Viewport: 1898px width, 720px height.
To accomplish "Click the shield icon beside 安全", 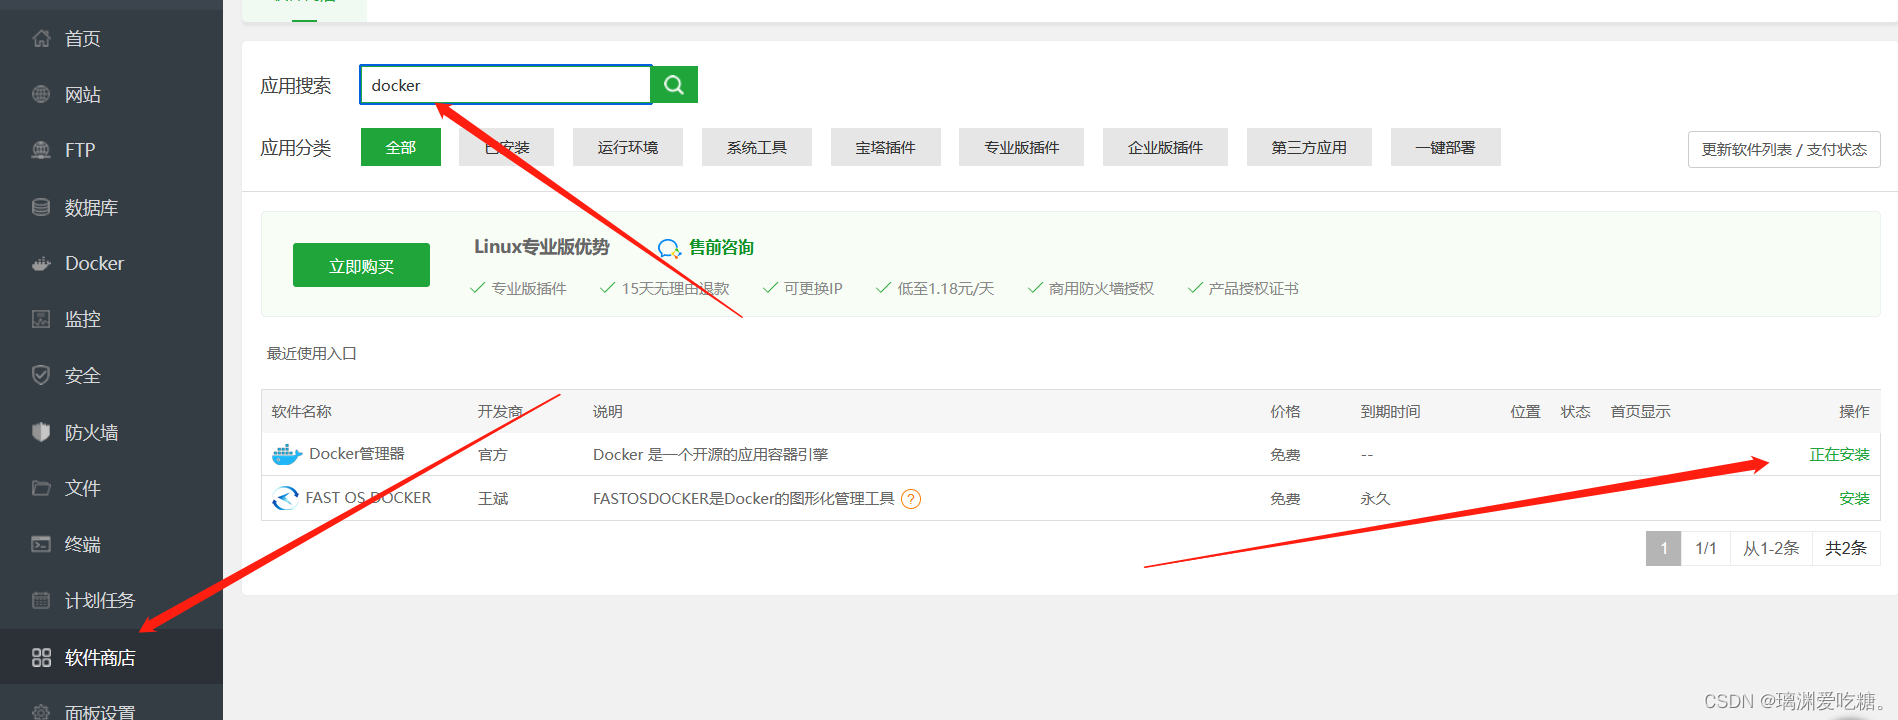I will click(x=41, y=375).
